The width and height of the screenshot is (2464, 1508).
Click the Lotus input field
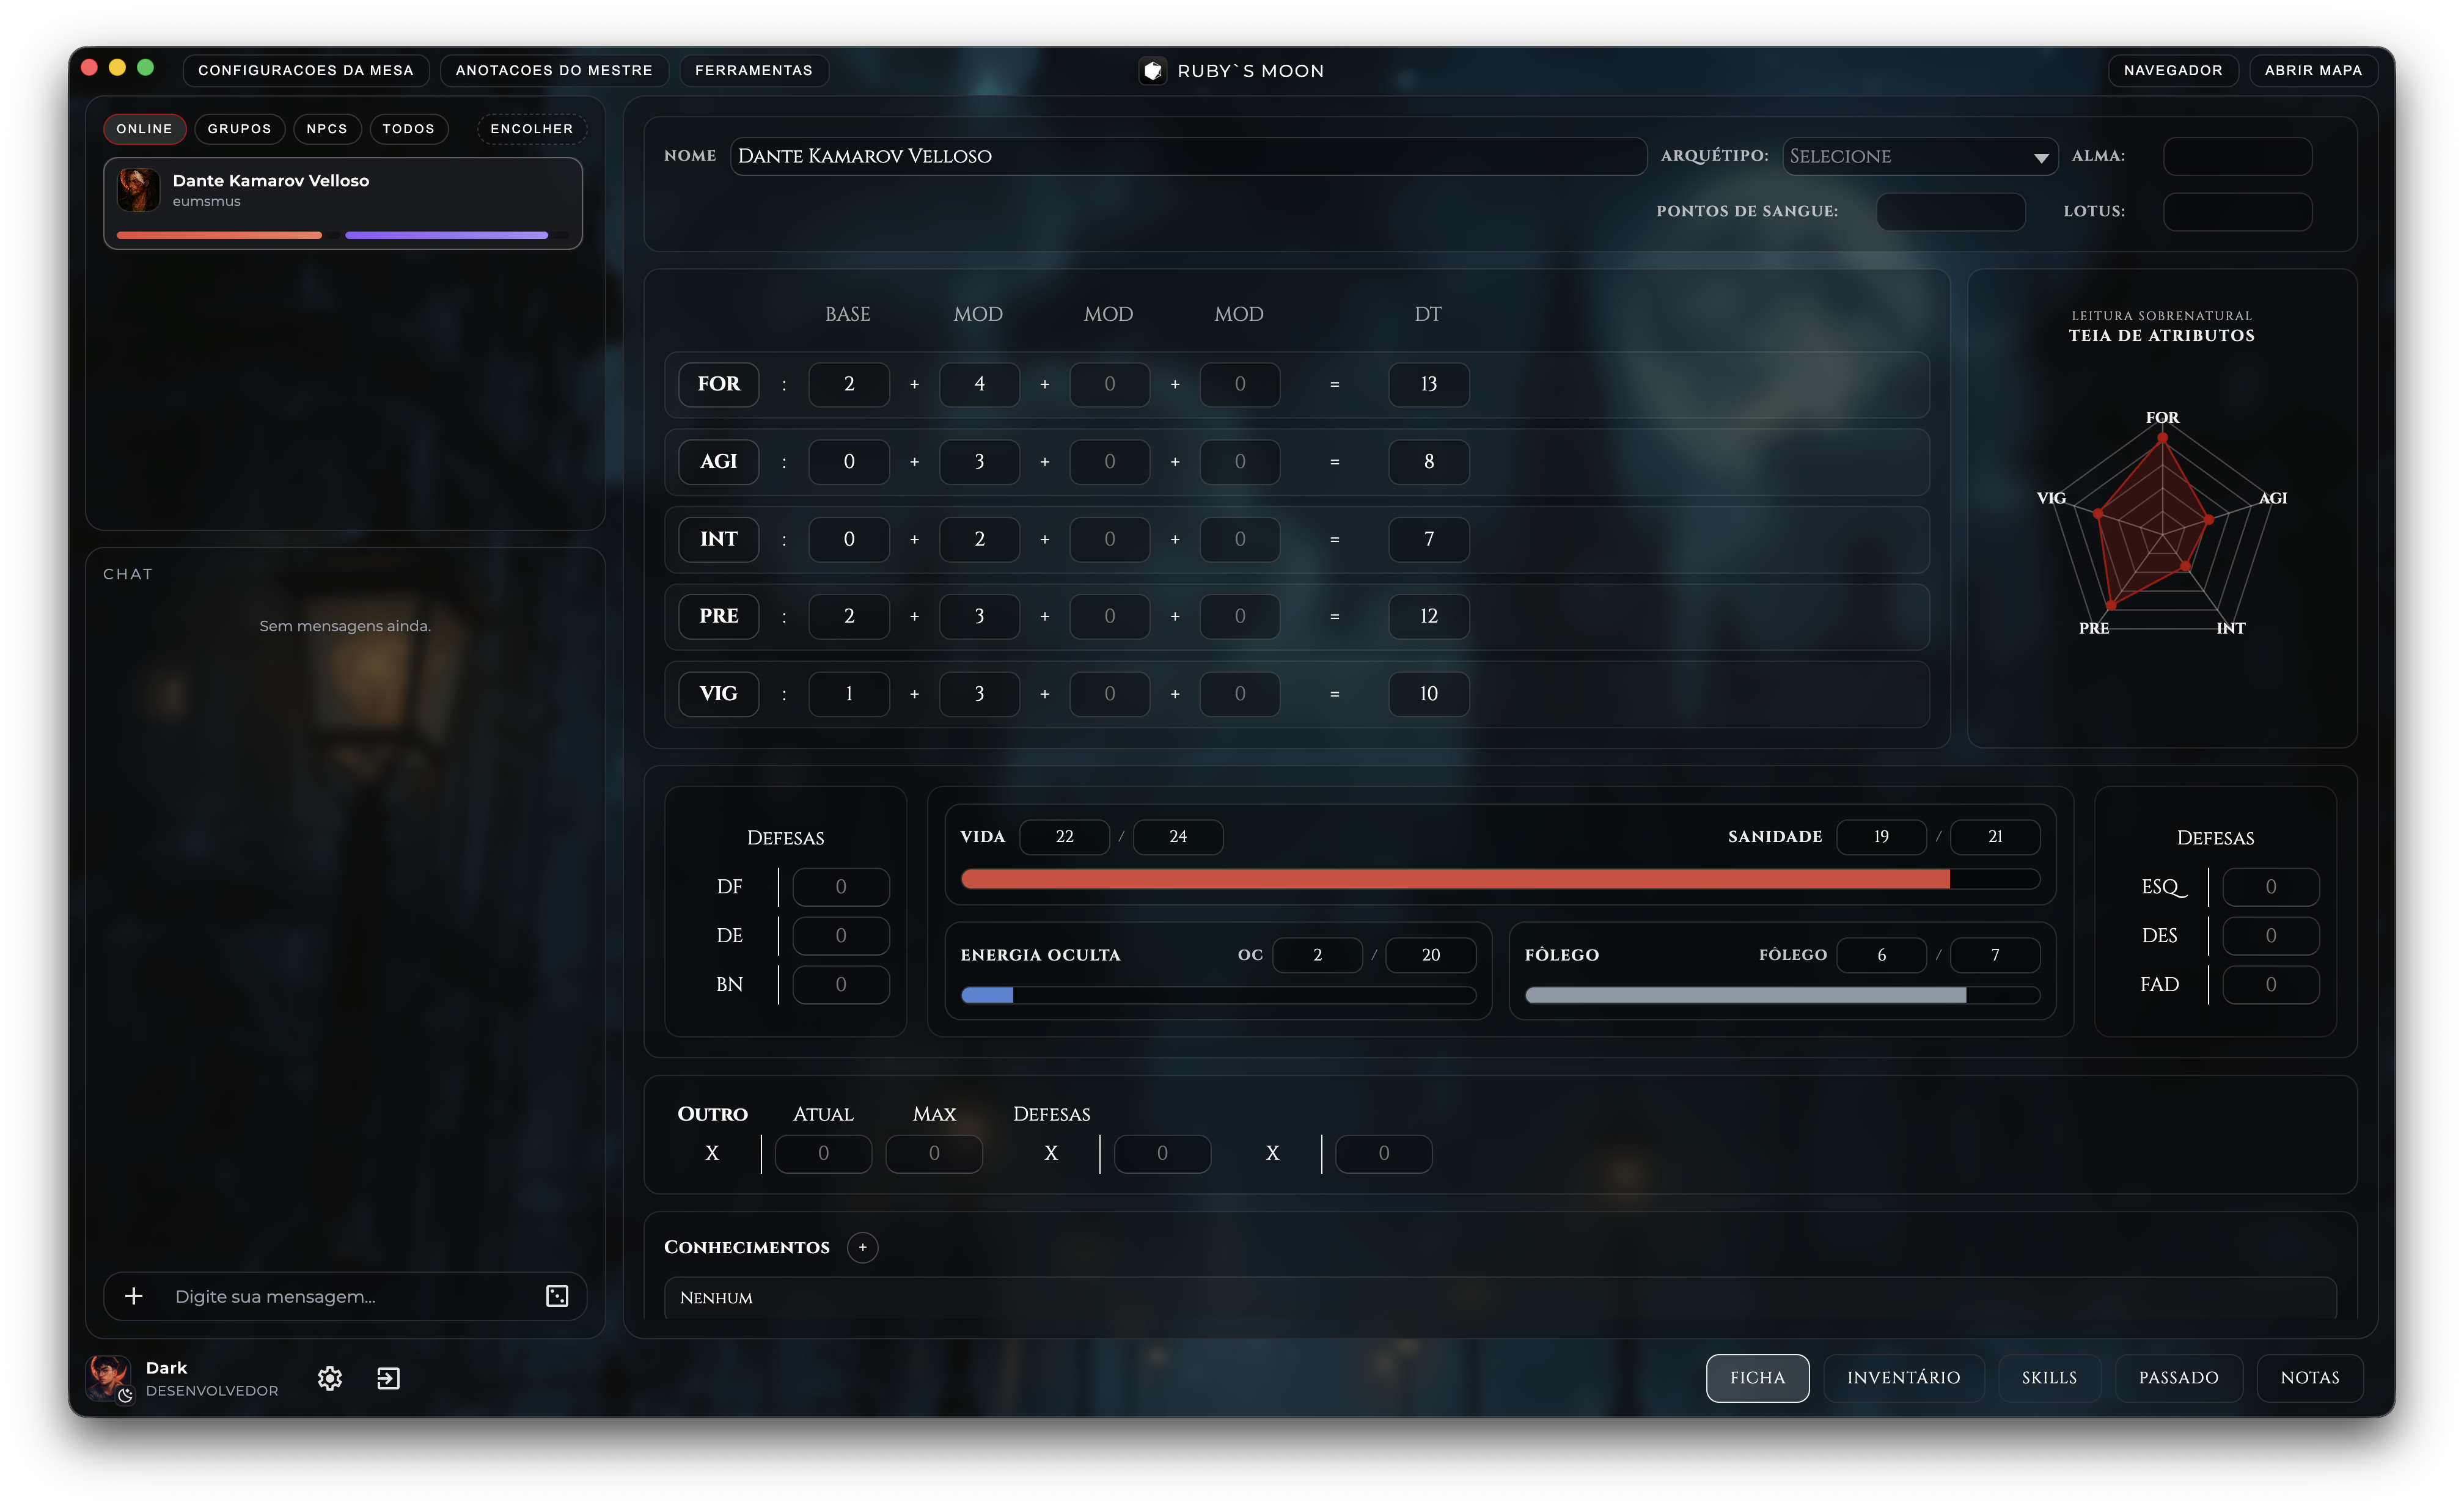click(x=2237, y=212)
